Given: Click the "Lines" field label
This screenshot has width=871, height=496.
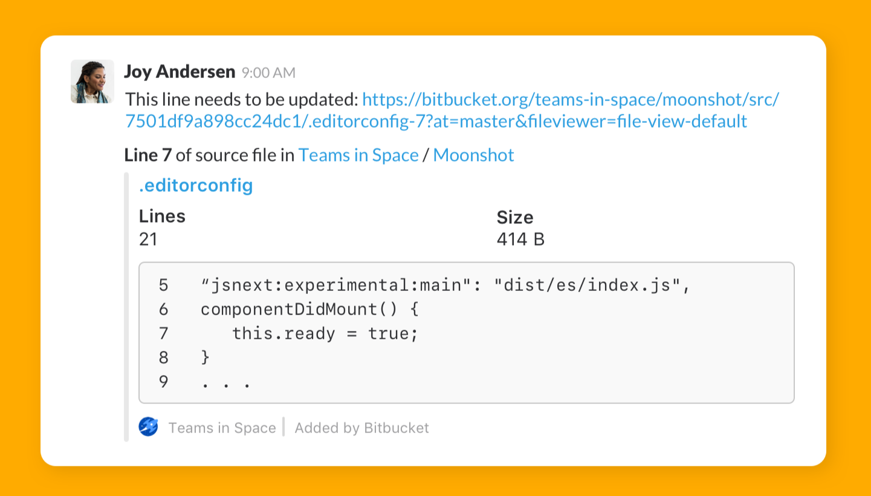Looking at the screenshot, I should click(162, 216).
